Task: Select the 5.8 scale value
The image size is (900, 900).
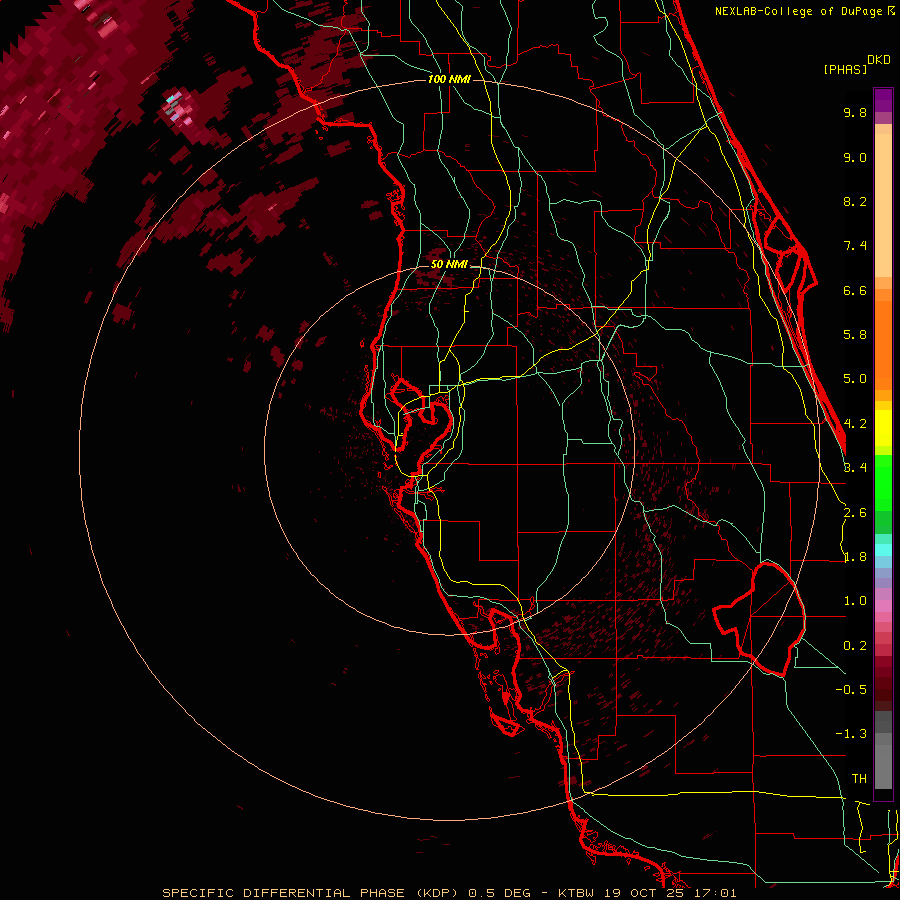Action: 855,335
